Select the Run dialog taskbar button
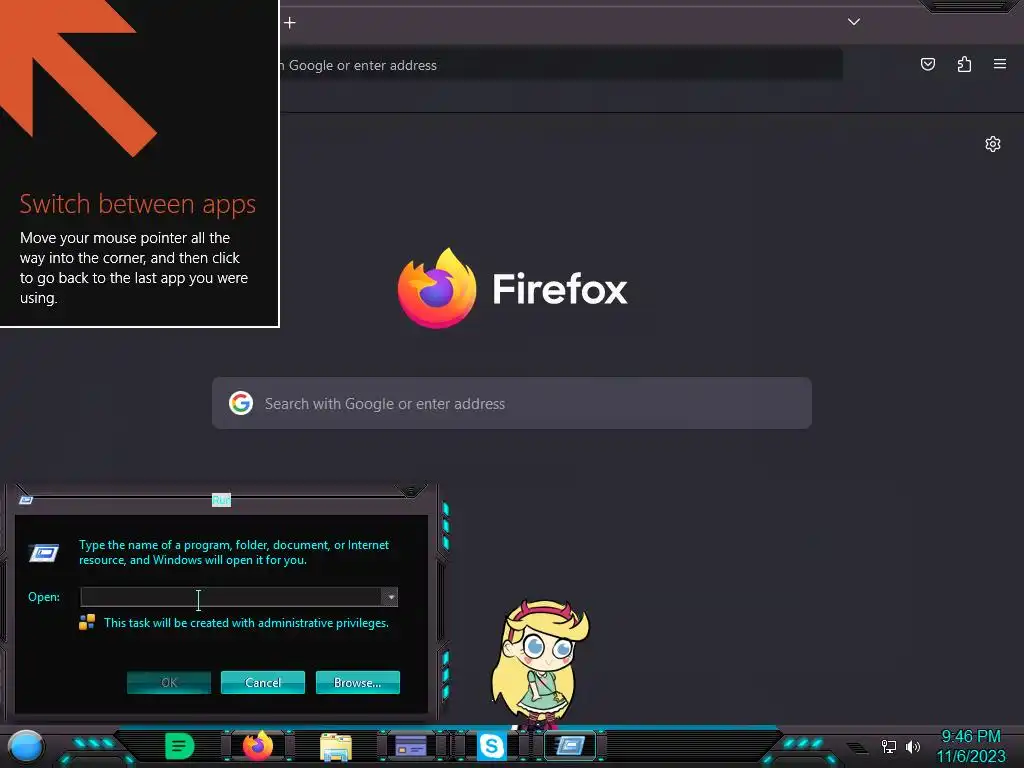1024x768 pixels. [x=570, y=745]
